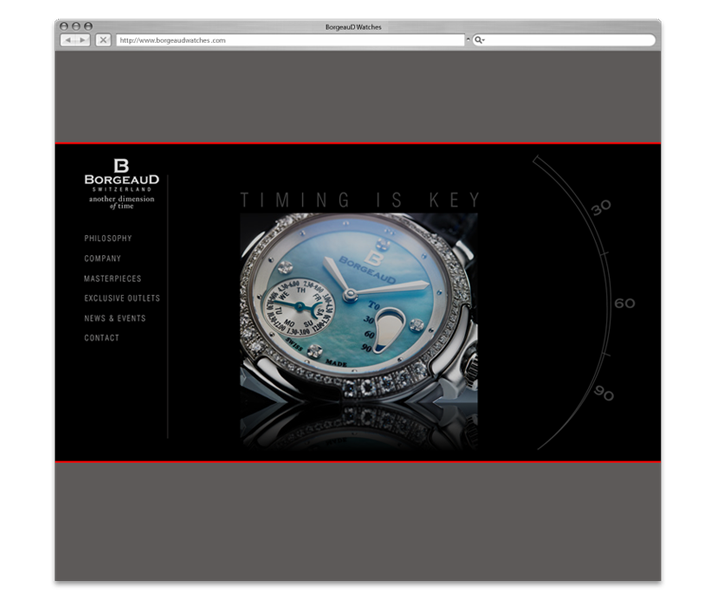
Task: Click the minimize window button
Action: coord(76,26)
